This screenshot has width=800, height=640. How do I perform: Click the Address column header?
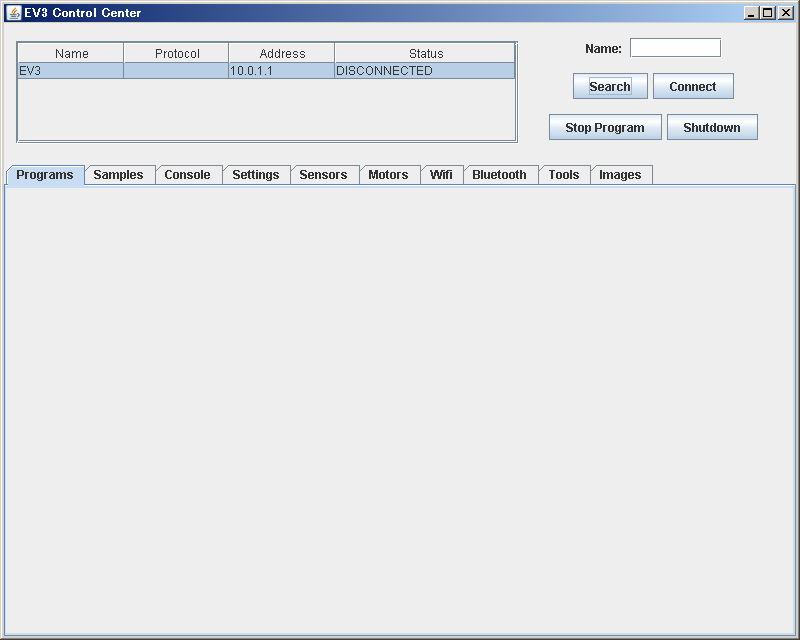coord(281,53)
